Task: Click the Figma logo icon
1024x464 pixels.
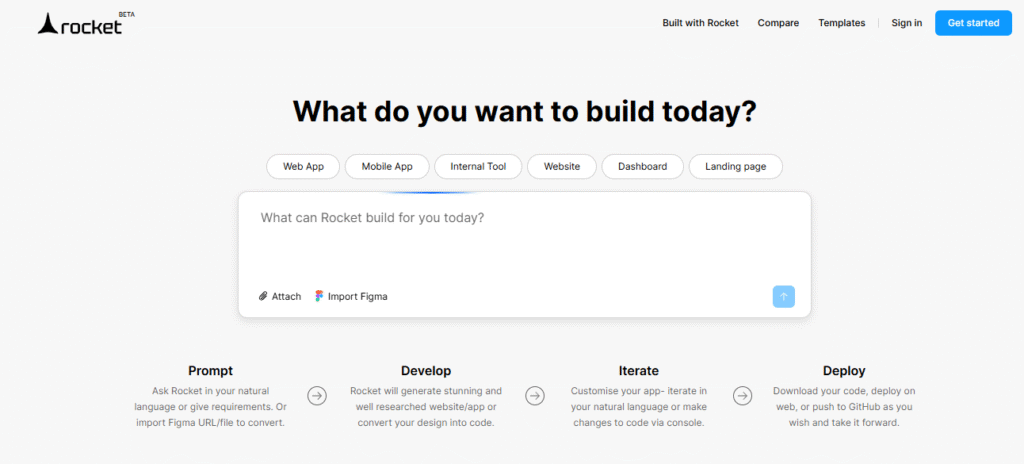Action: 319,296
